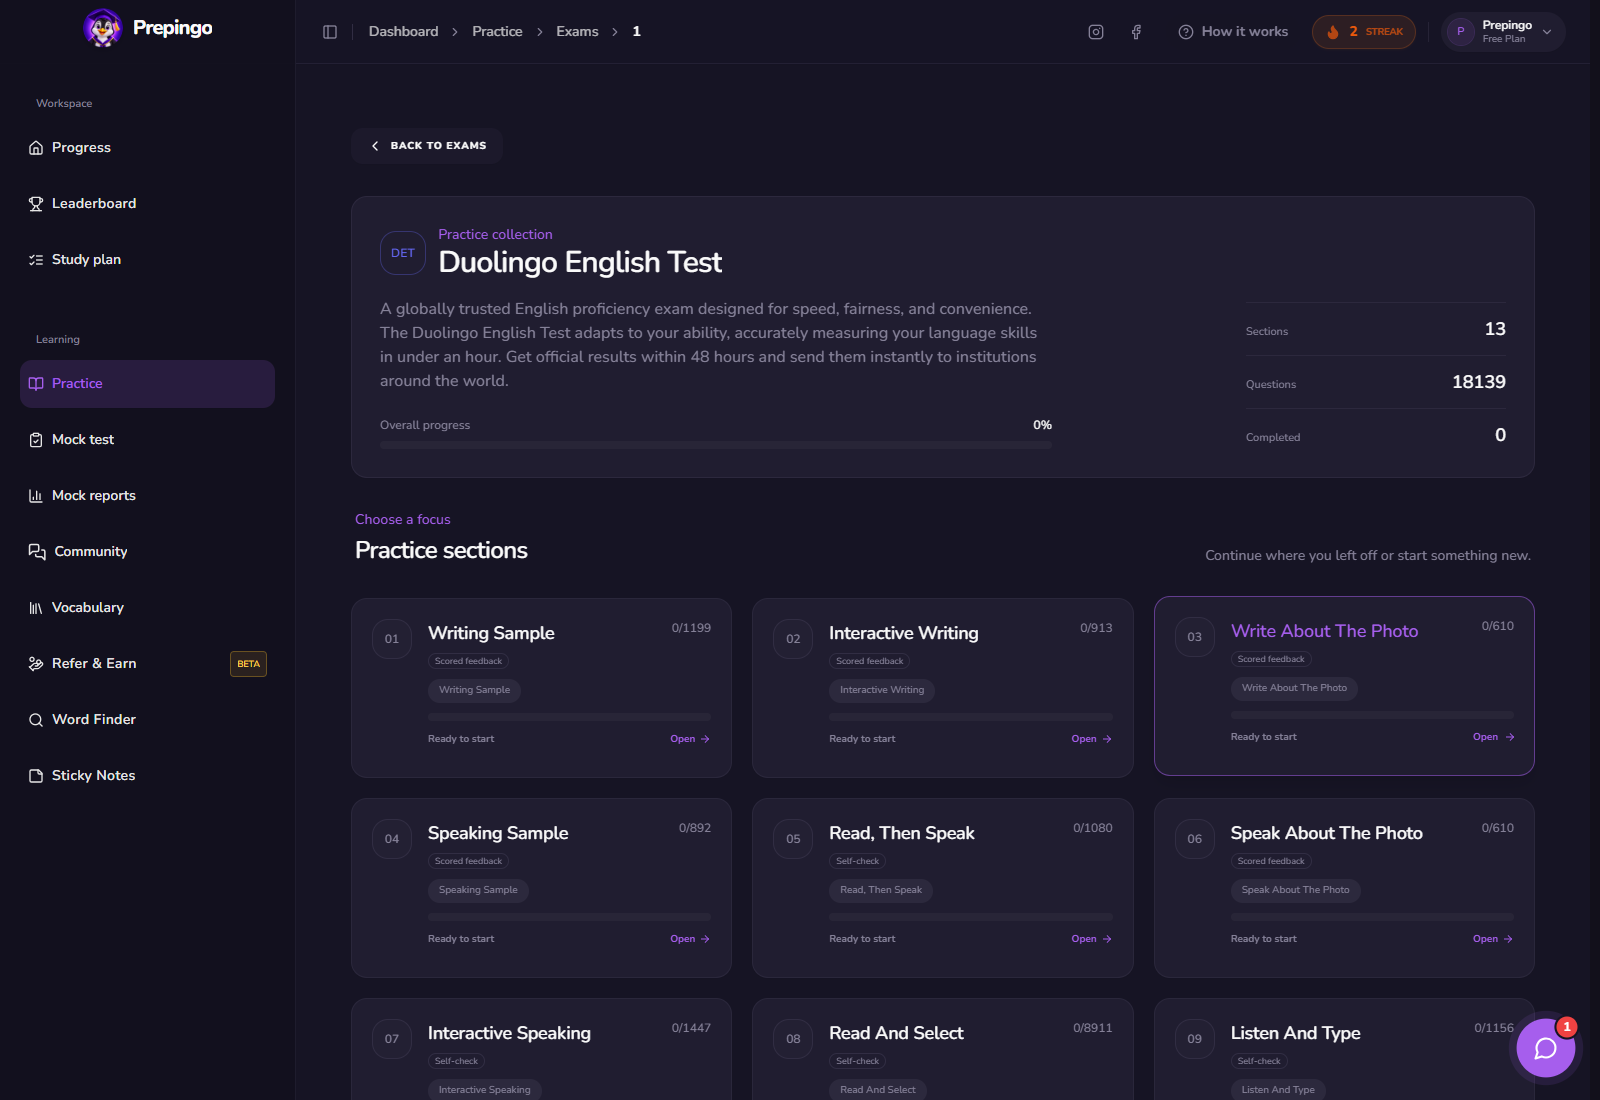This screenshot has width=1600, height=1100.
Task: Select Practice in the sidebar
Action: point(147,384)
